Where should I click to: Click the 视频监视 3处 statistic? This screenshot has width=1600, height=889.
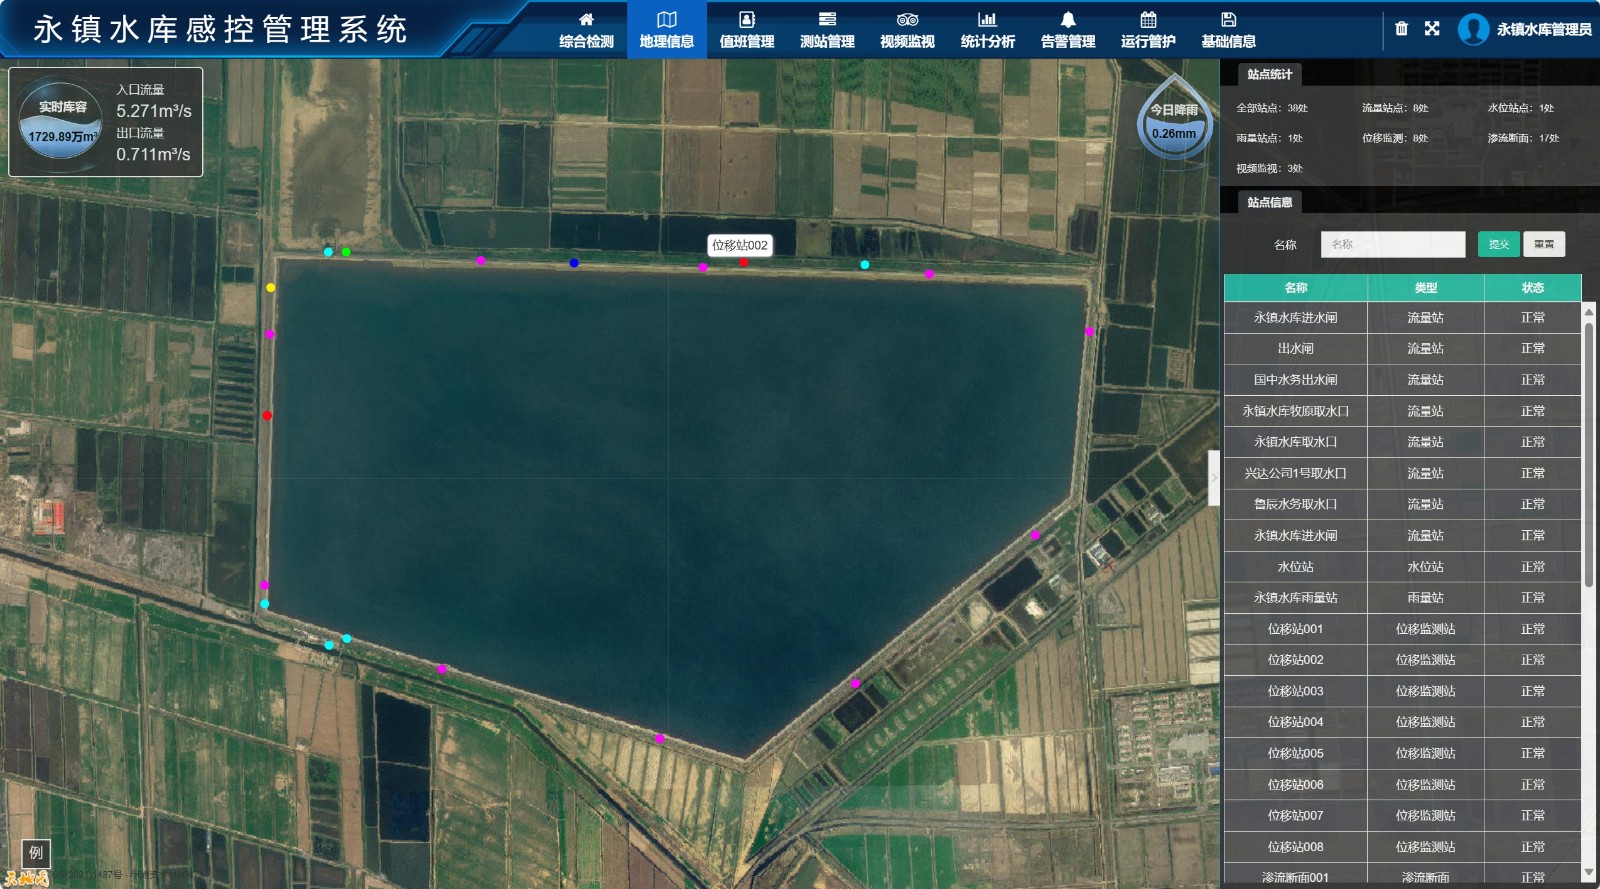pyautogui.click(x=1269, y=169)
